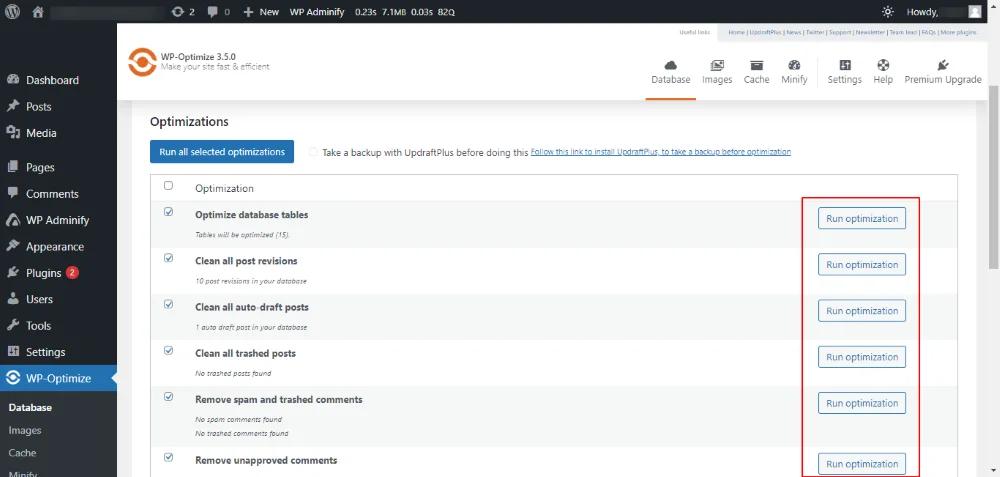This screenshot has width=1000, height=477.
Task: Open the Newsletter useful link
Action: pyautogui.click(x=870, y=32)
